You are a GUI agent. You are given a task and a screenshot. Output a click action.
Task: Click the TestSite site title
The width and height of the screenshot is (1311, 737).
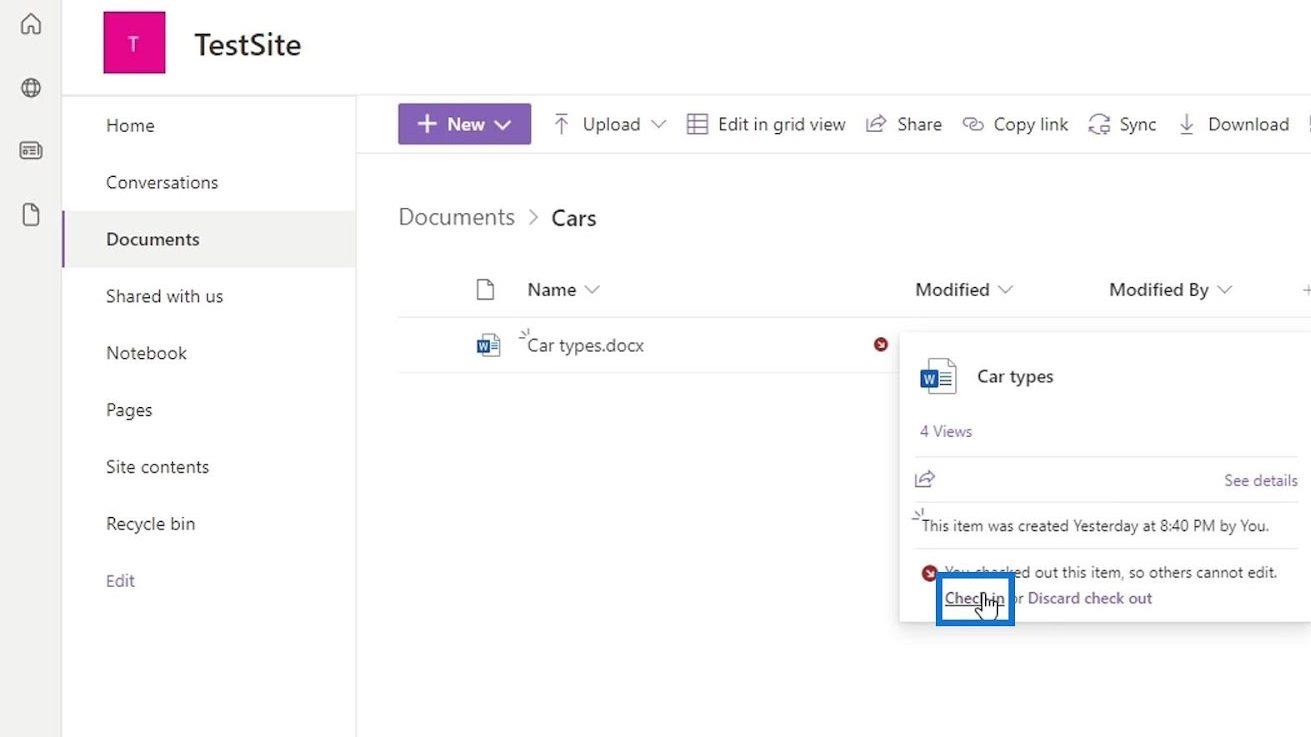247,45
